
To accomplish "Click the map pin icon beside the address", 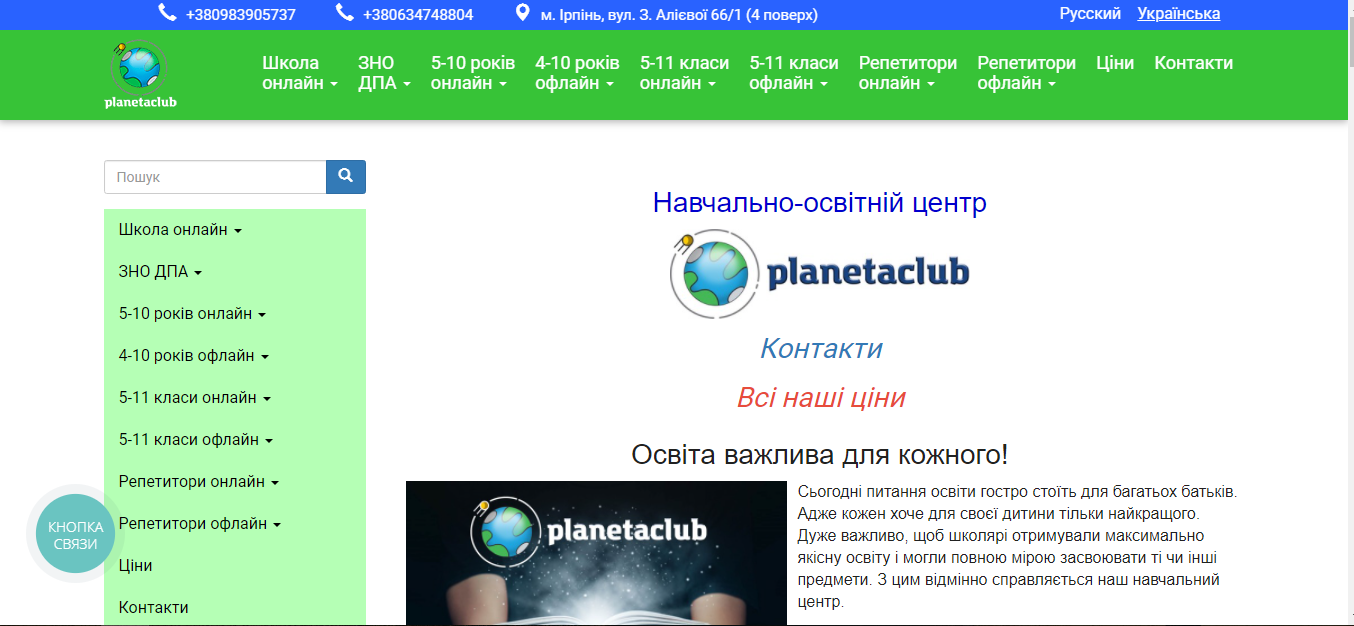I will [522, 13].
